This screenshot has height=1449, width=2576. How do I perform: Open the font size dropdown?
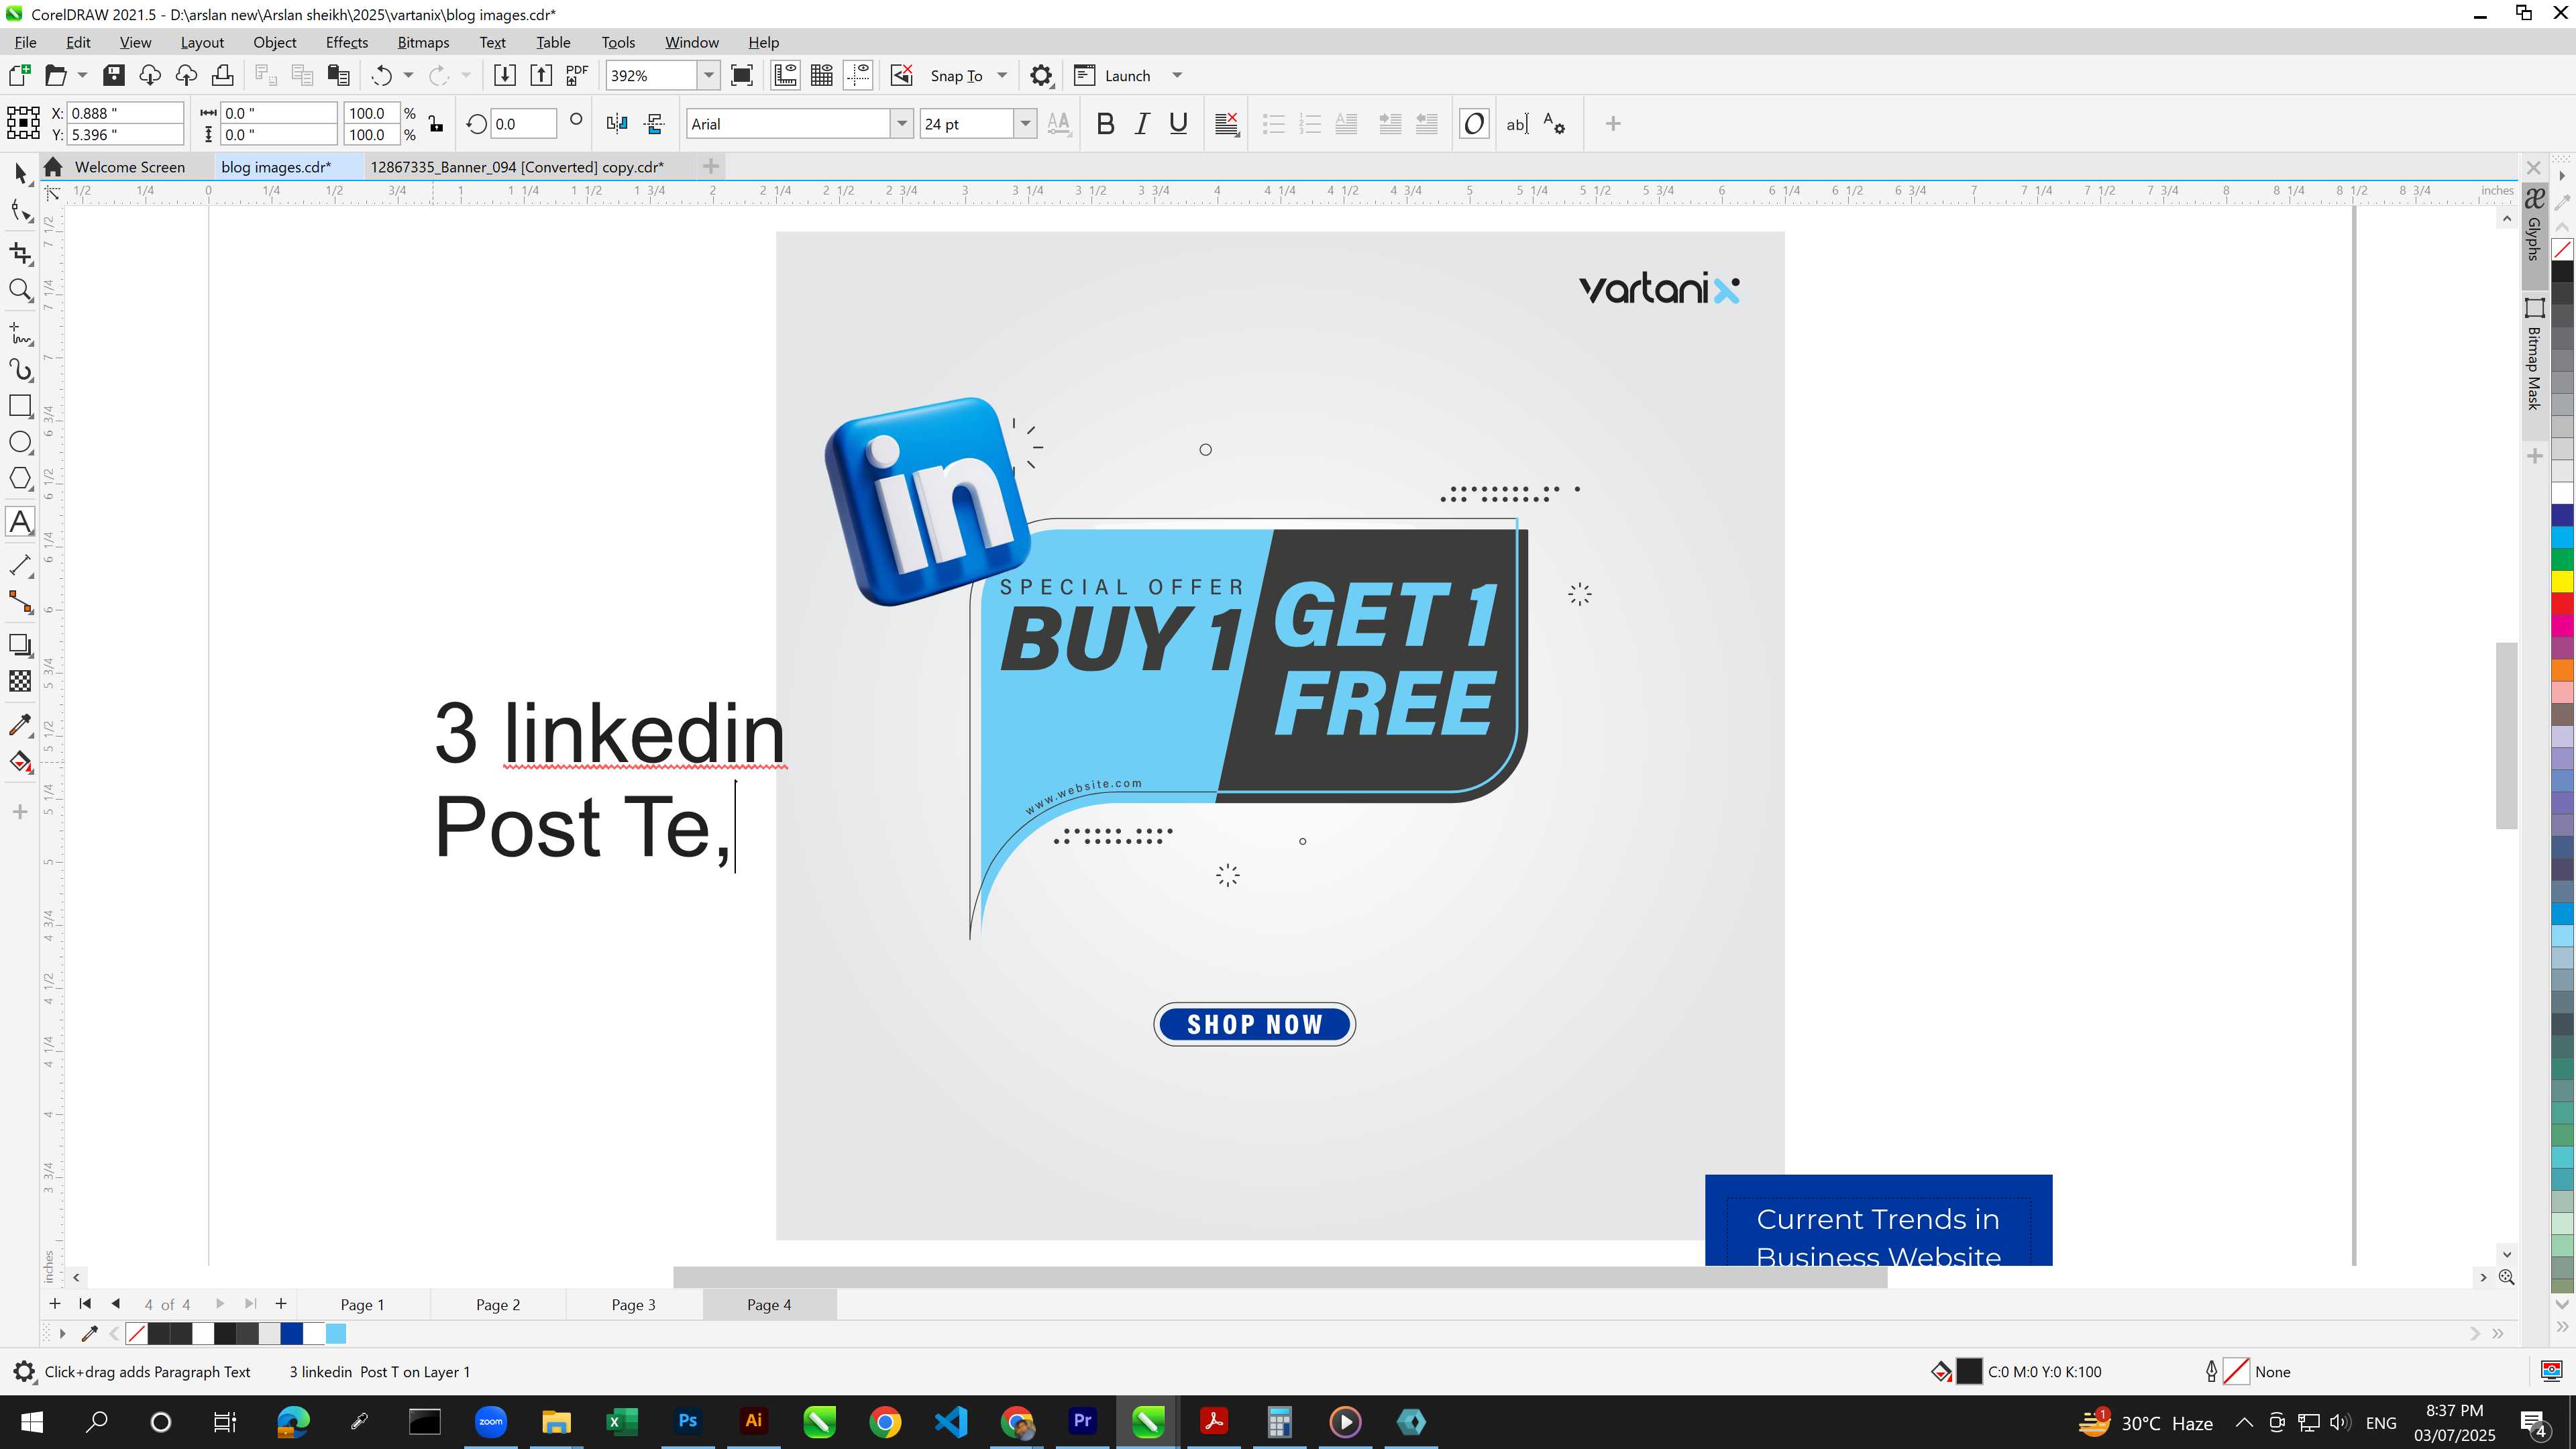click(1025, 124)
